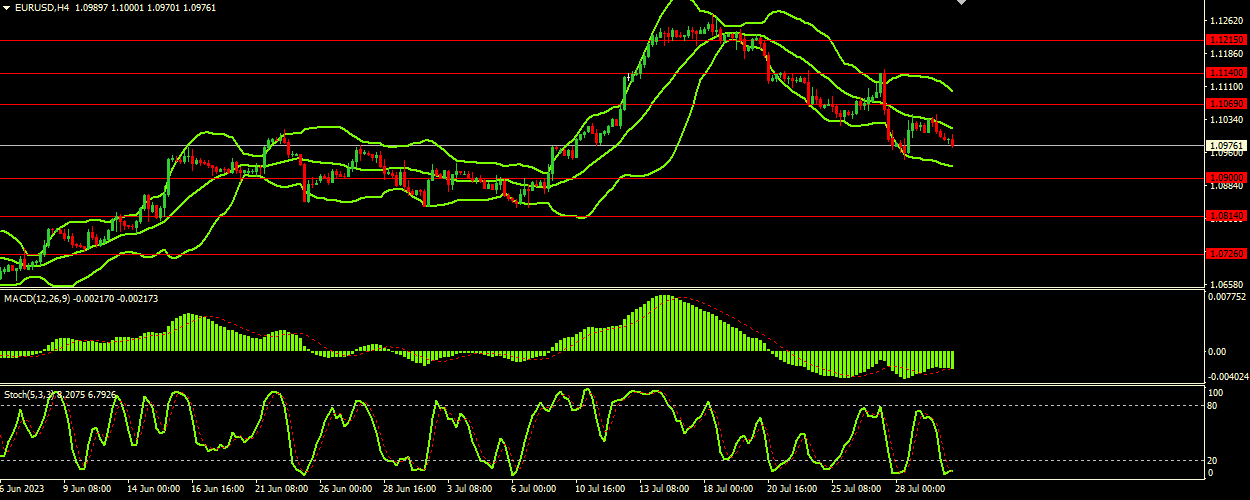Click the 28 Jul 00:00 time axis label
The height and width of the screenshot is (500, 1250).
coord(921,490)
